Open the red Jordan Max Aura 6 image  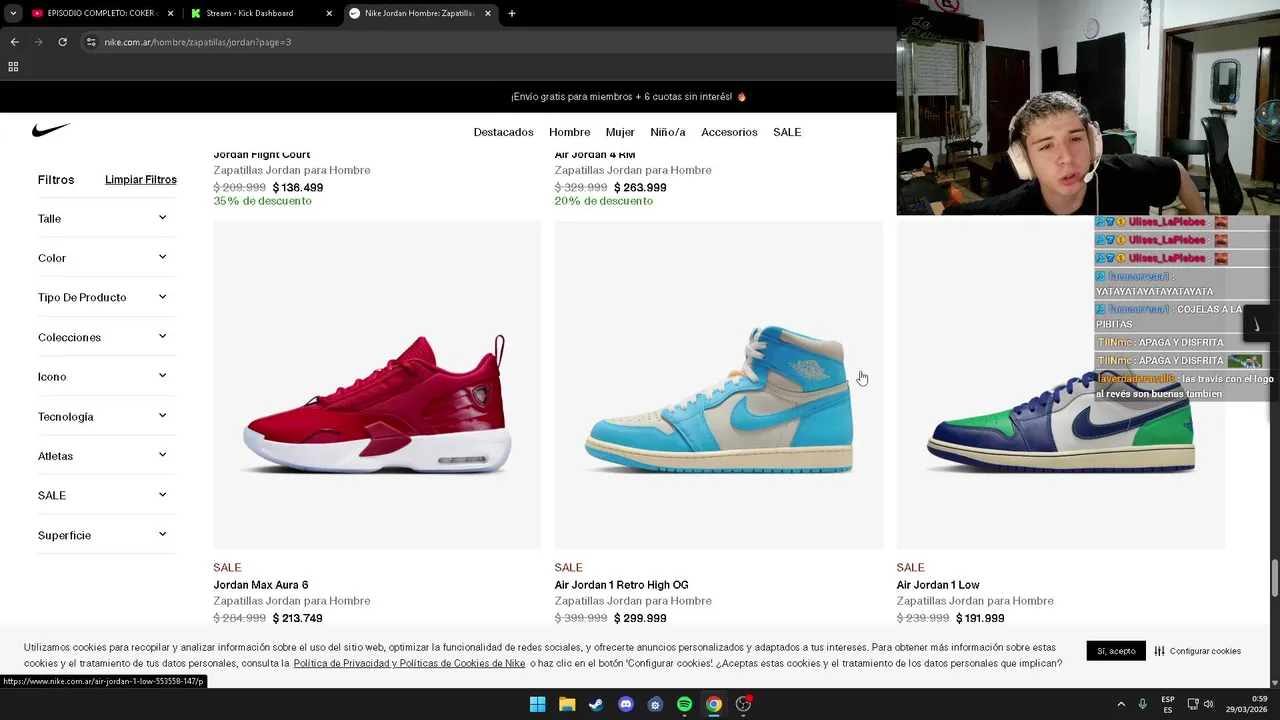click(x=377, y=385)
